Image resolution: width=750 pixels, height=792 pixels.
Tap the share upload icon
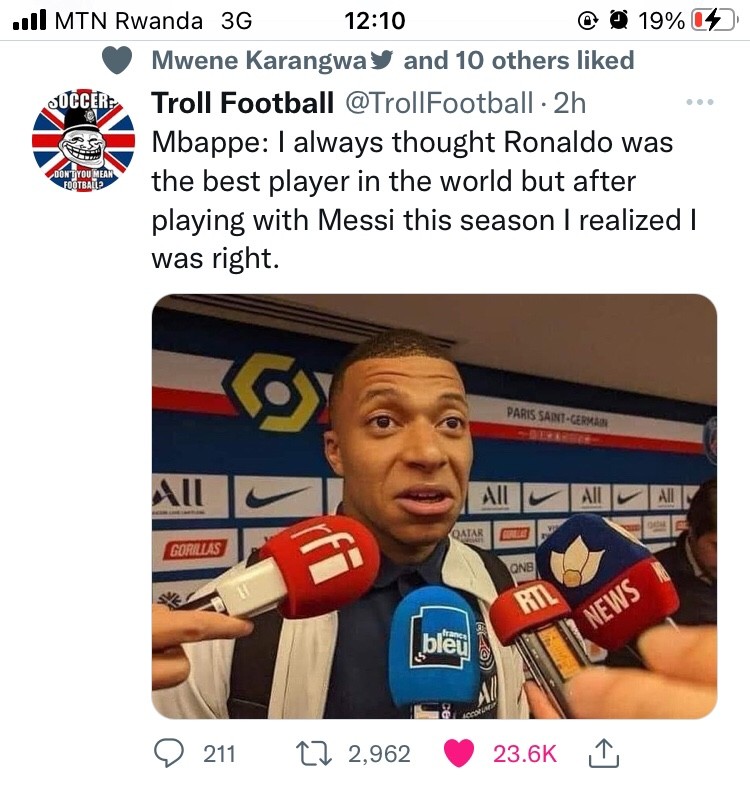pyautogui.click(x=603, y=753)
